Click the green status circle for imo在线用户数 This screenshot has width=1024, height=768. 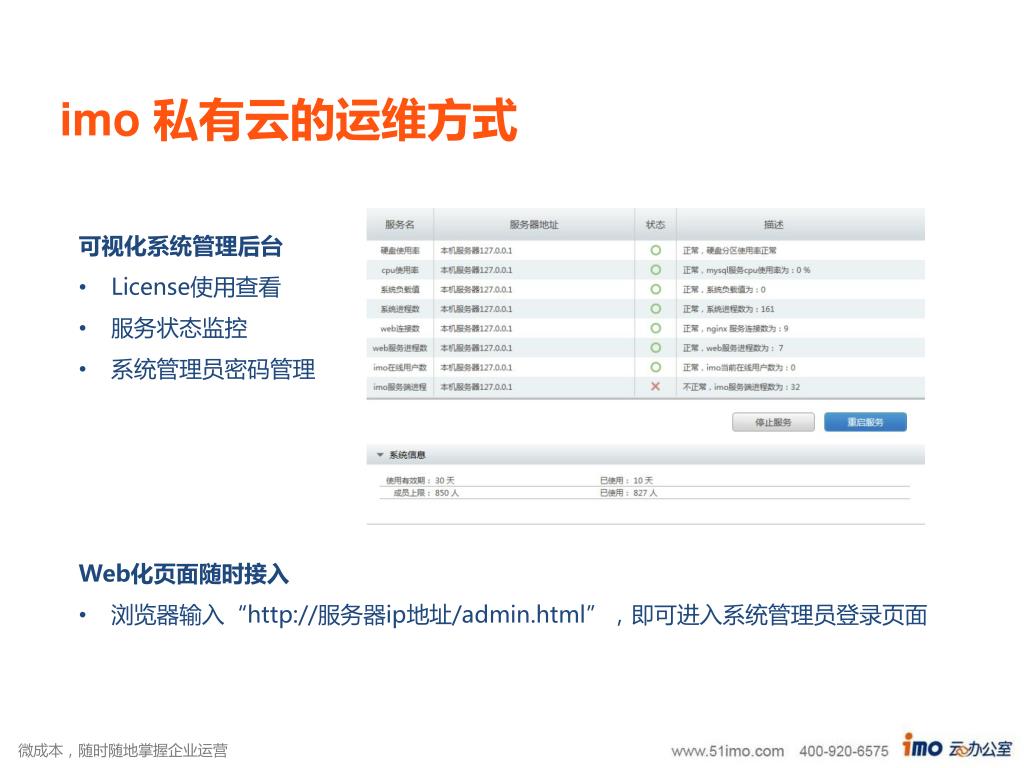click(x=655, y=367)
